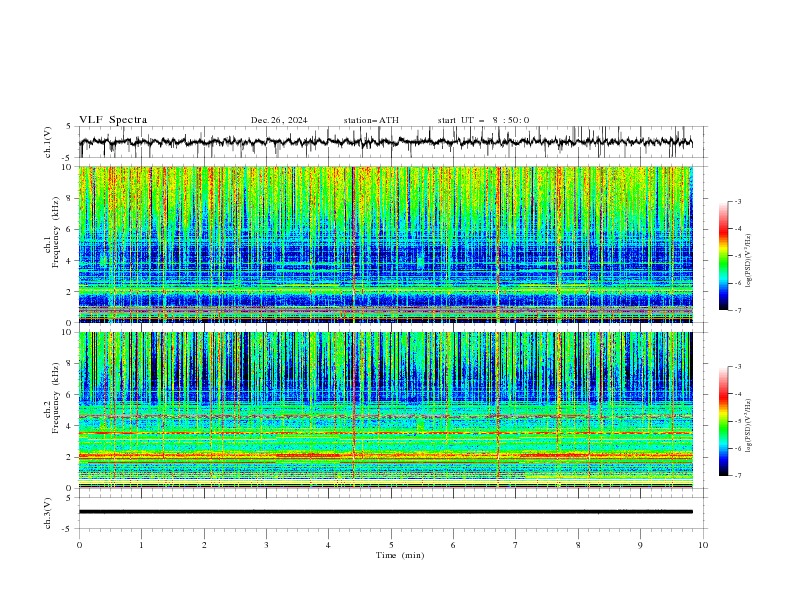This screenshot has width=792, height=612.
Task: Click the ch.2 log(PSD) colorbar label
Action: pyautogui.click(x=748, y=425)
